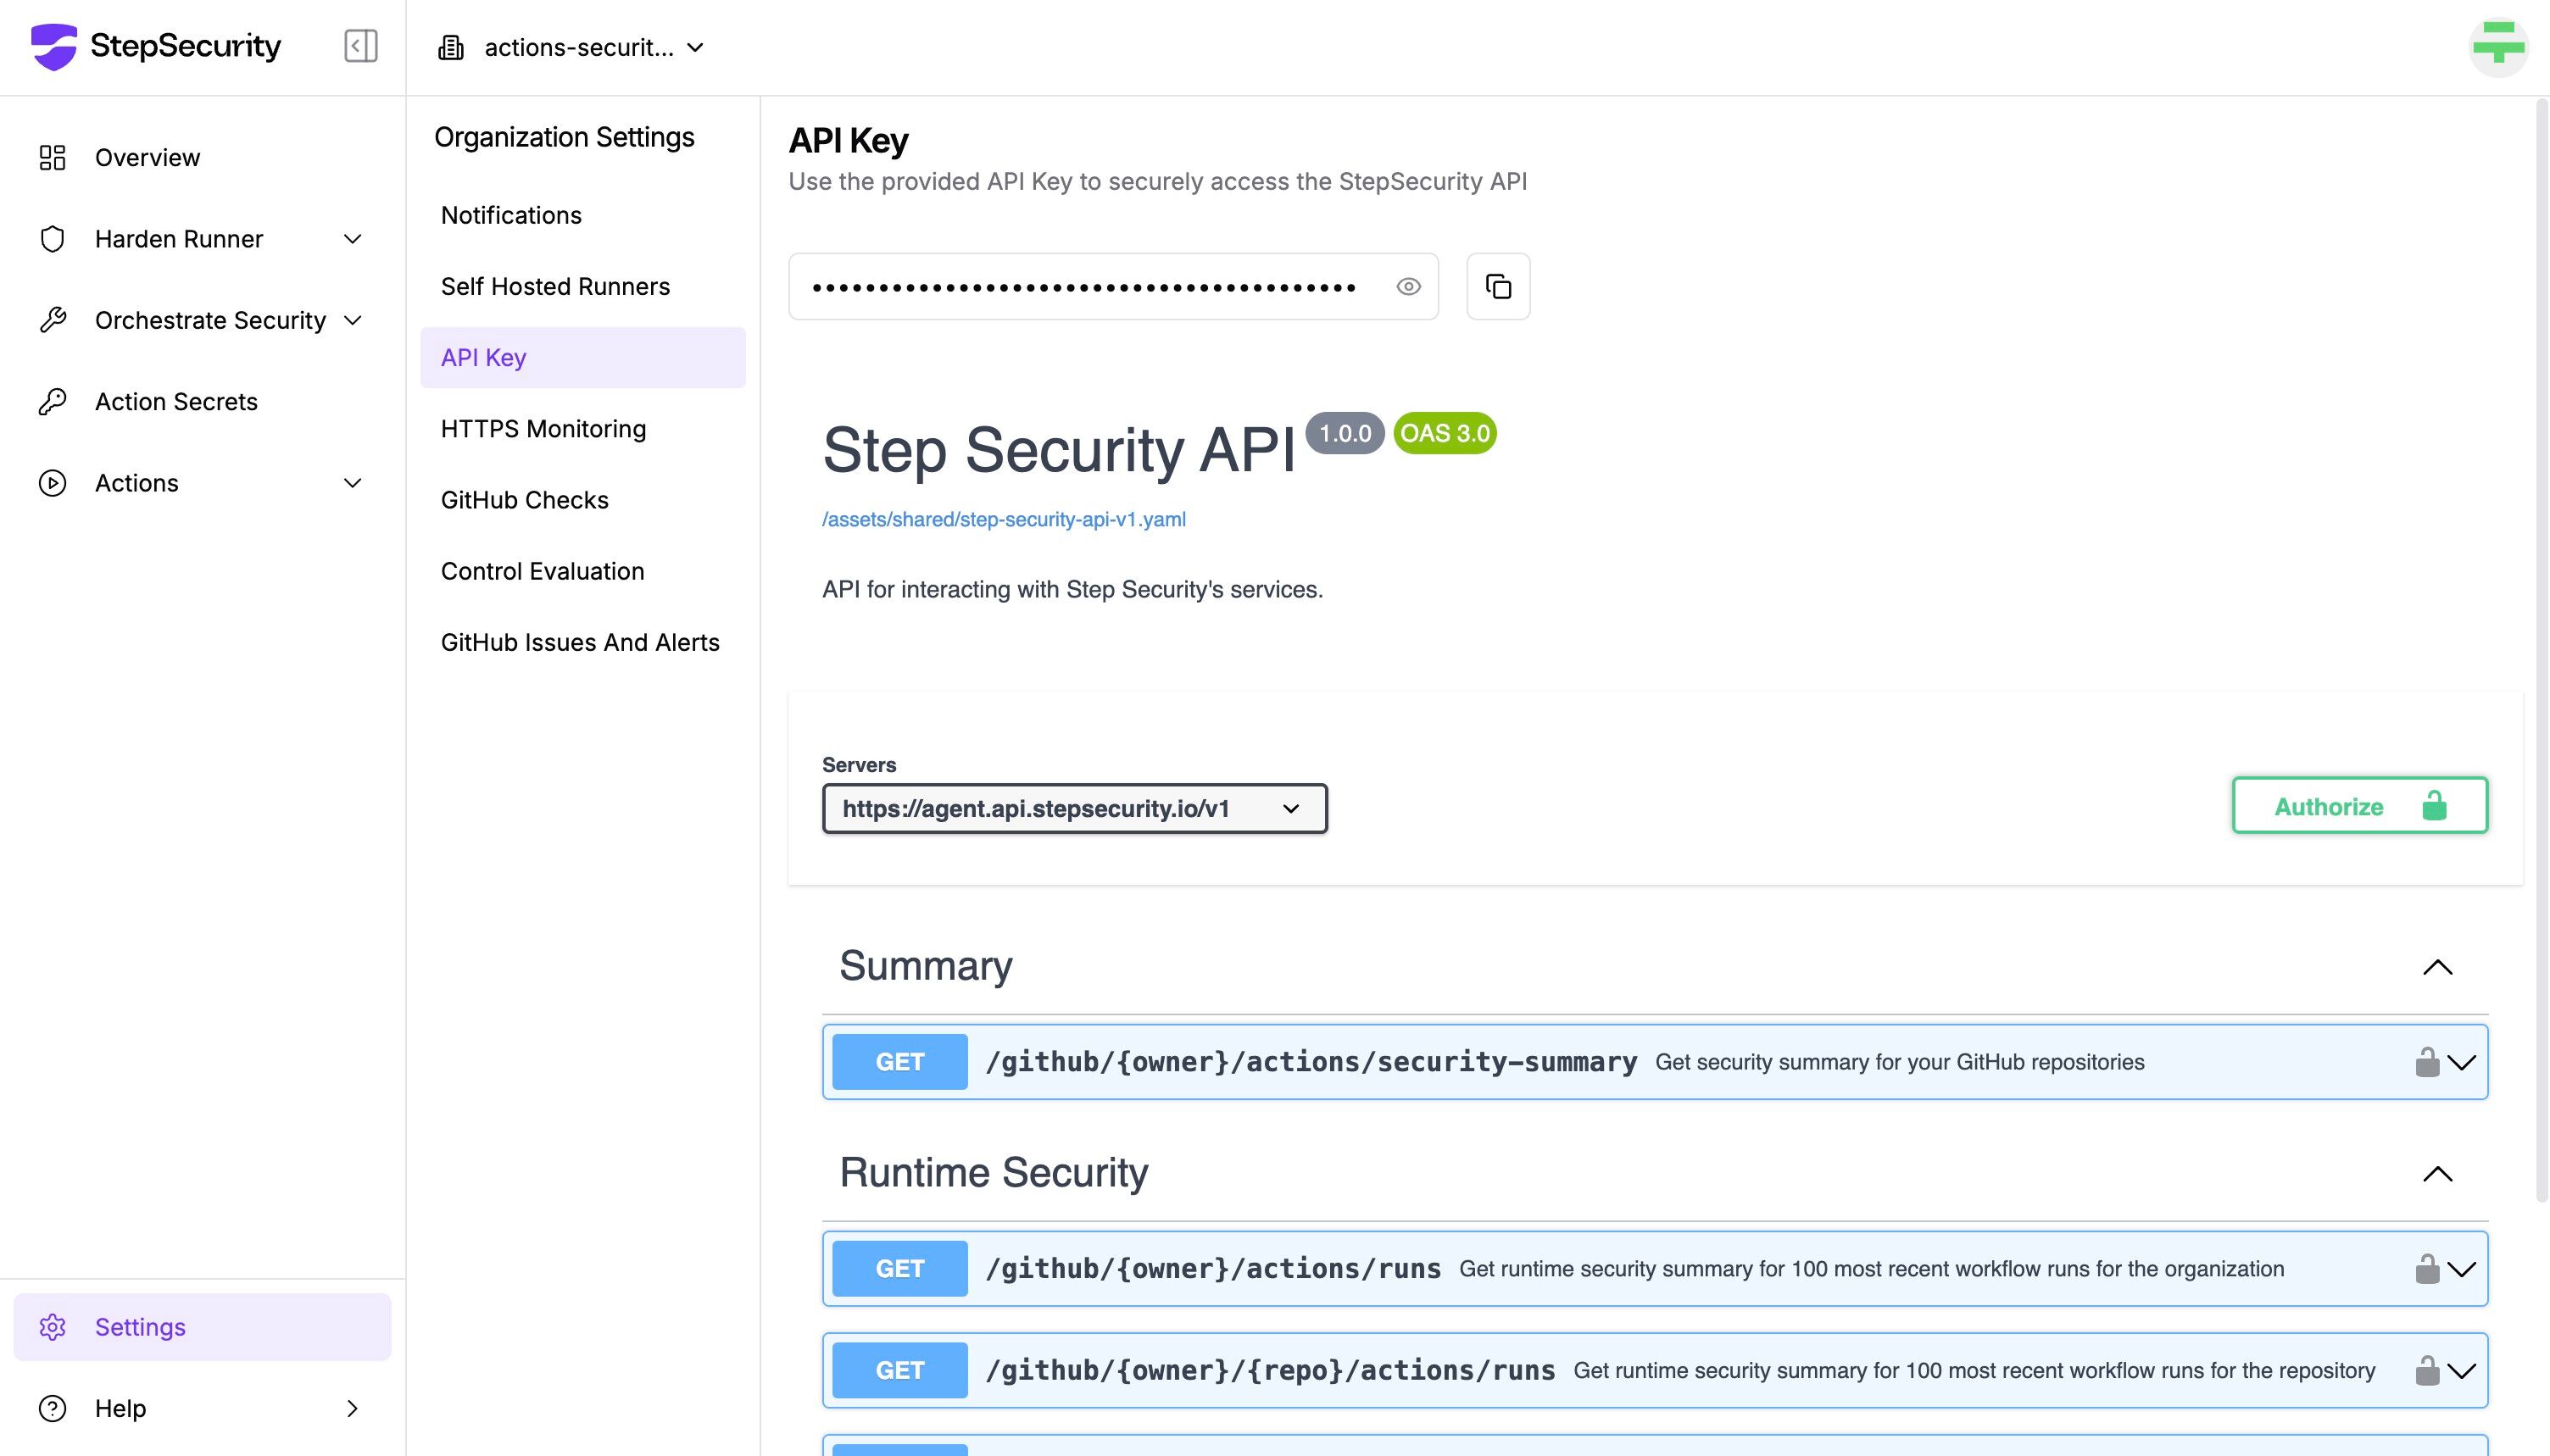Click the Organization Settings heading
Screen dimensions: 2550x1456
click(564, 137)
